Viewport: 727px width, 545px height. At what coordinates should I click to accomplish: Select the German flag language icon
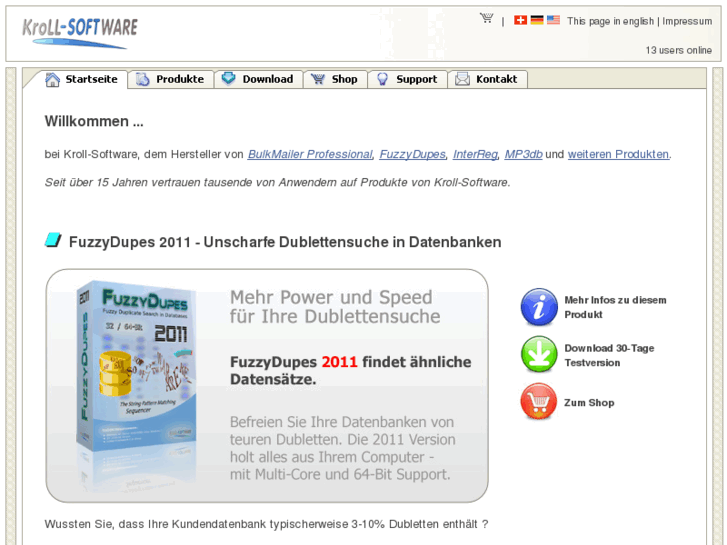click(537, 20)
